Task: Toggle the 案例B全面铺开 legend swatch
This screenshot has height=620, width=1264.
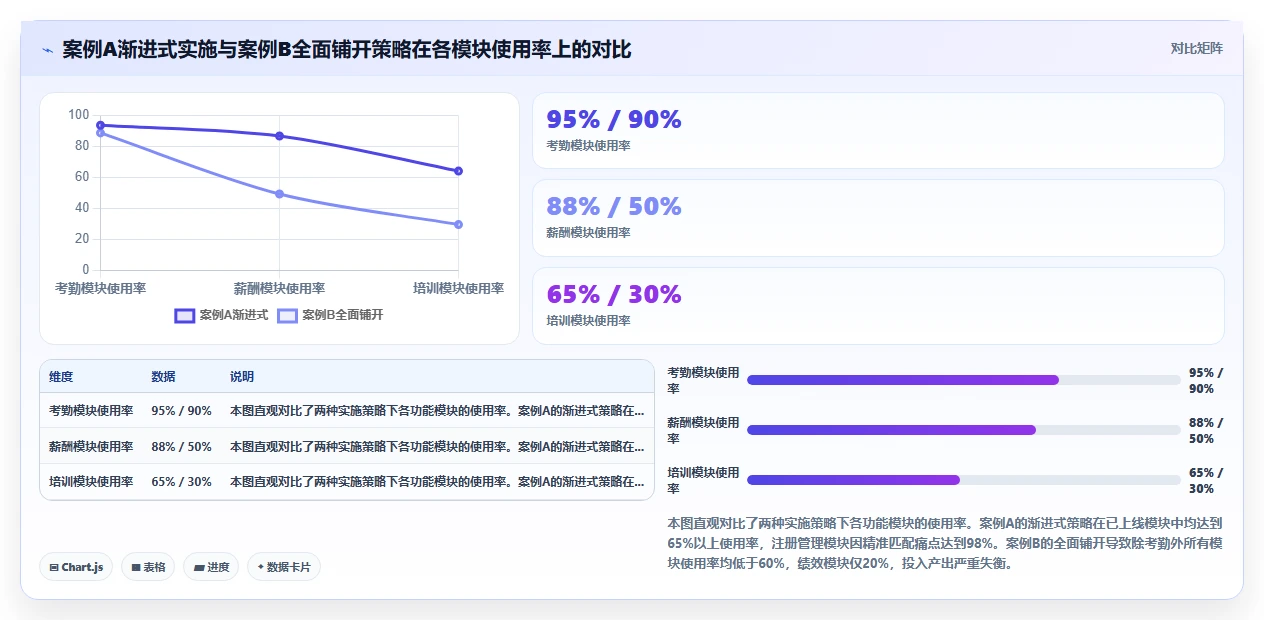Action: coord(287,315)
